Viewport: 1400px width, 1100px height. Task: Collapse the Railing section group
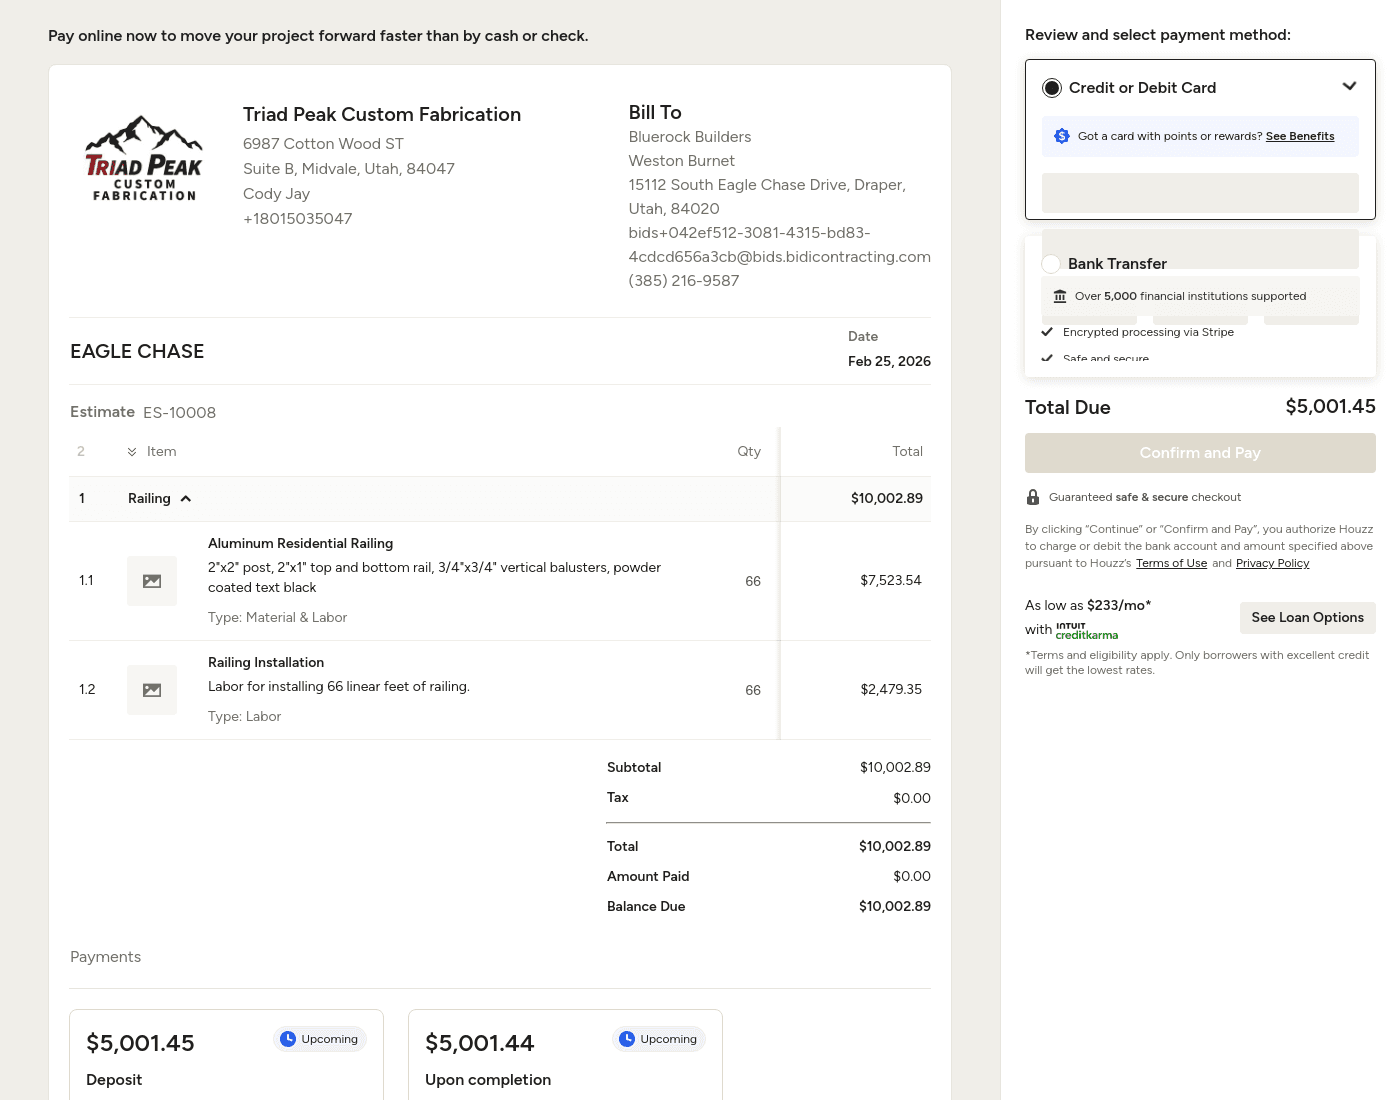(x=186, y=499)
